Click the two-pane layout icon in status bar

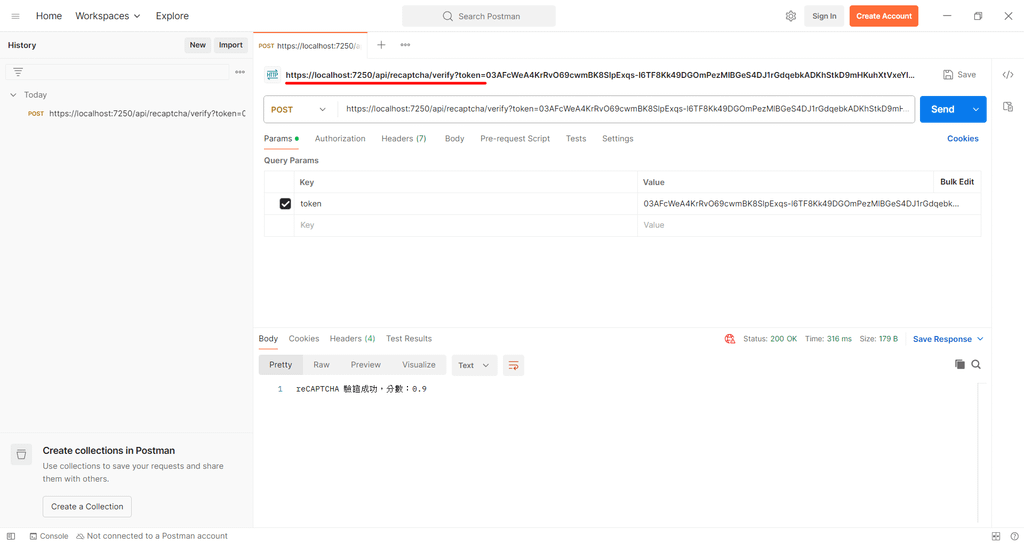tap(996, 536)
